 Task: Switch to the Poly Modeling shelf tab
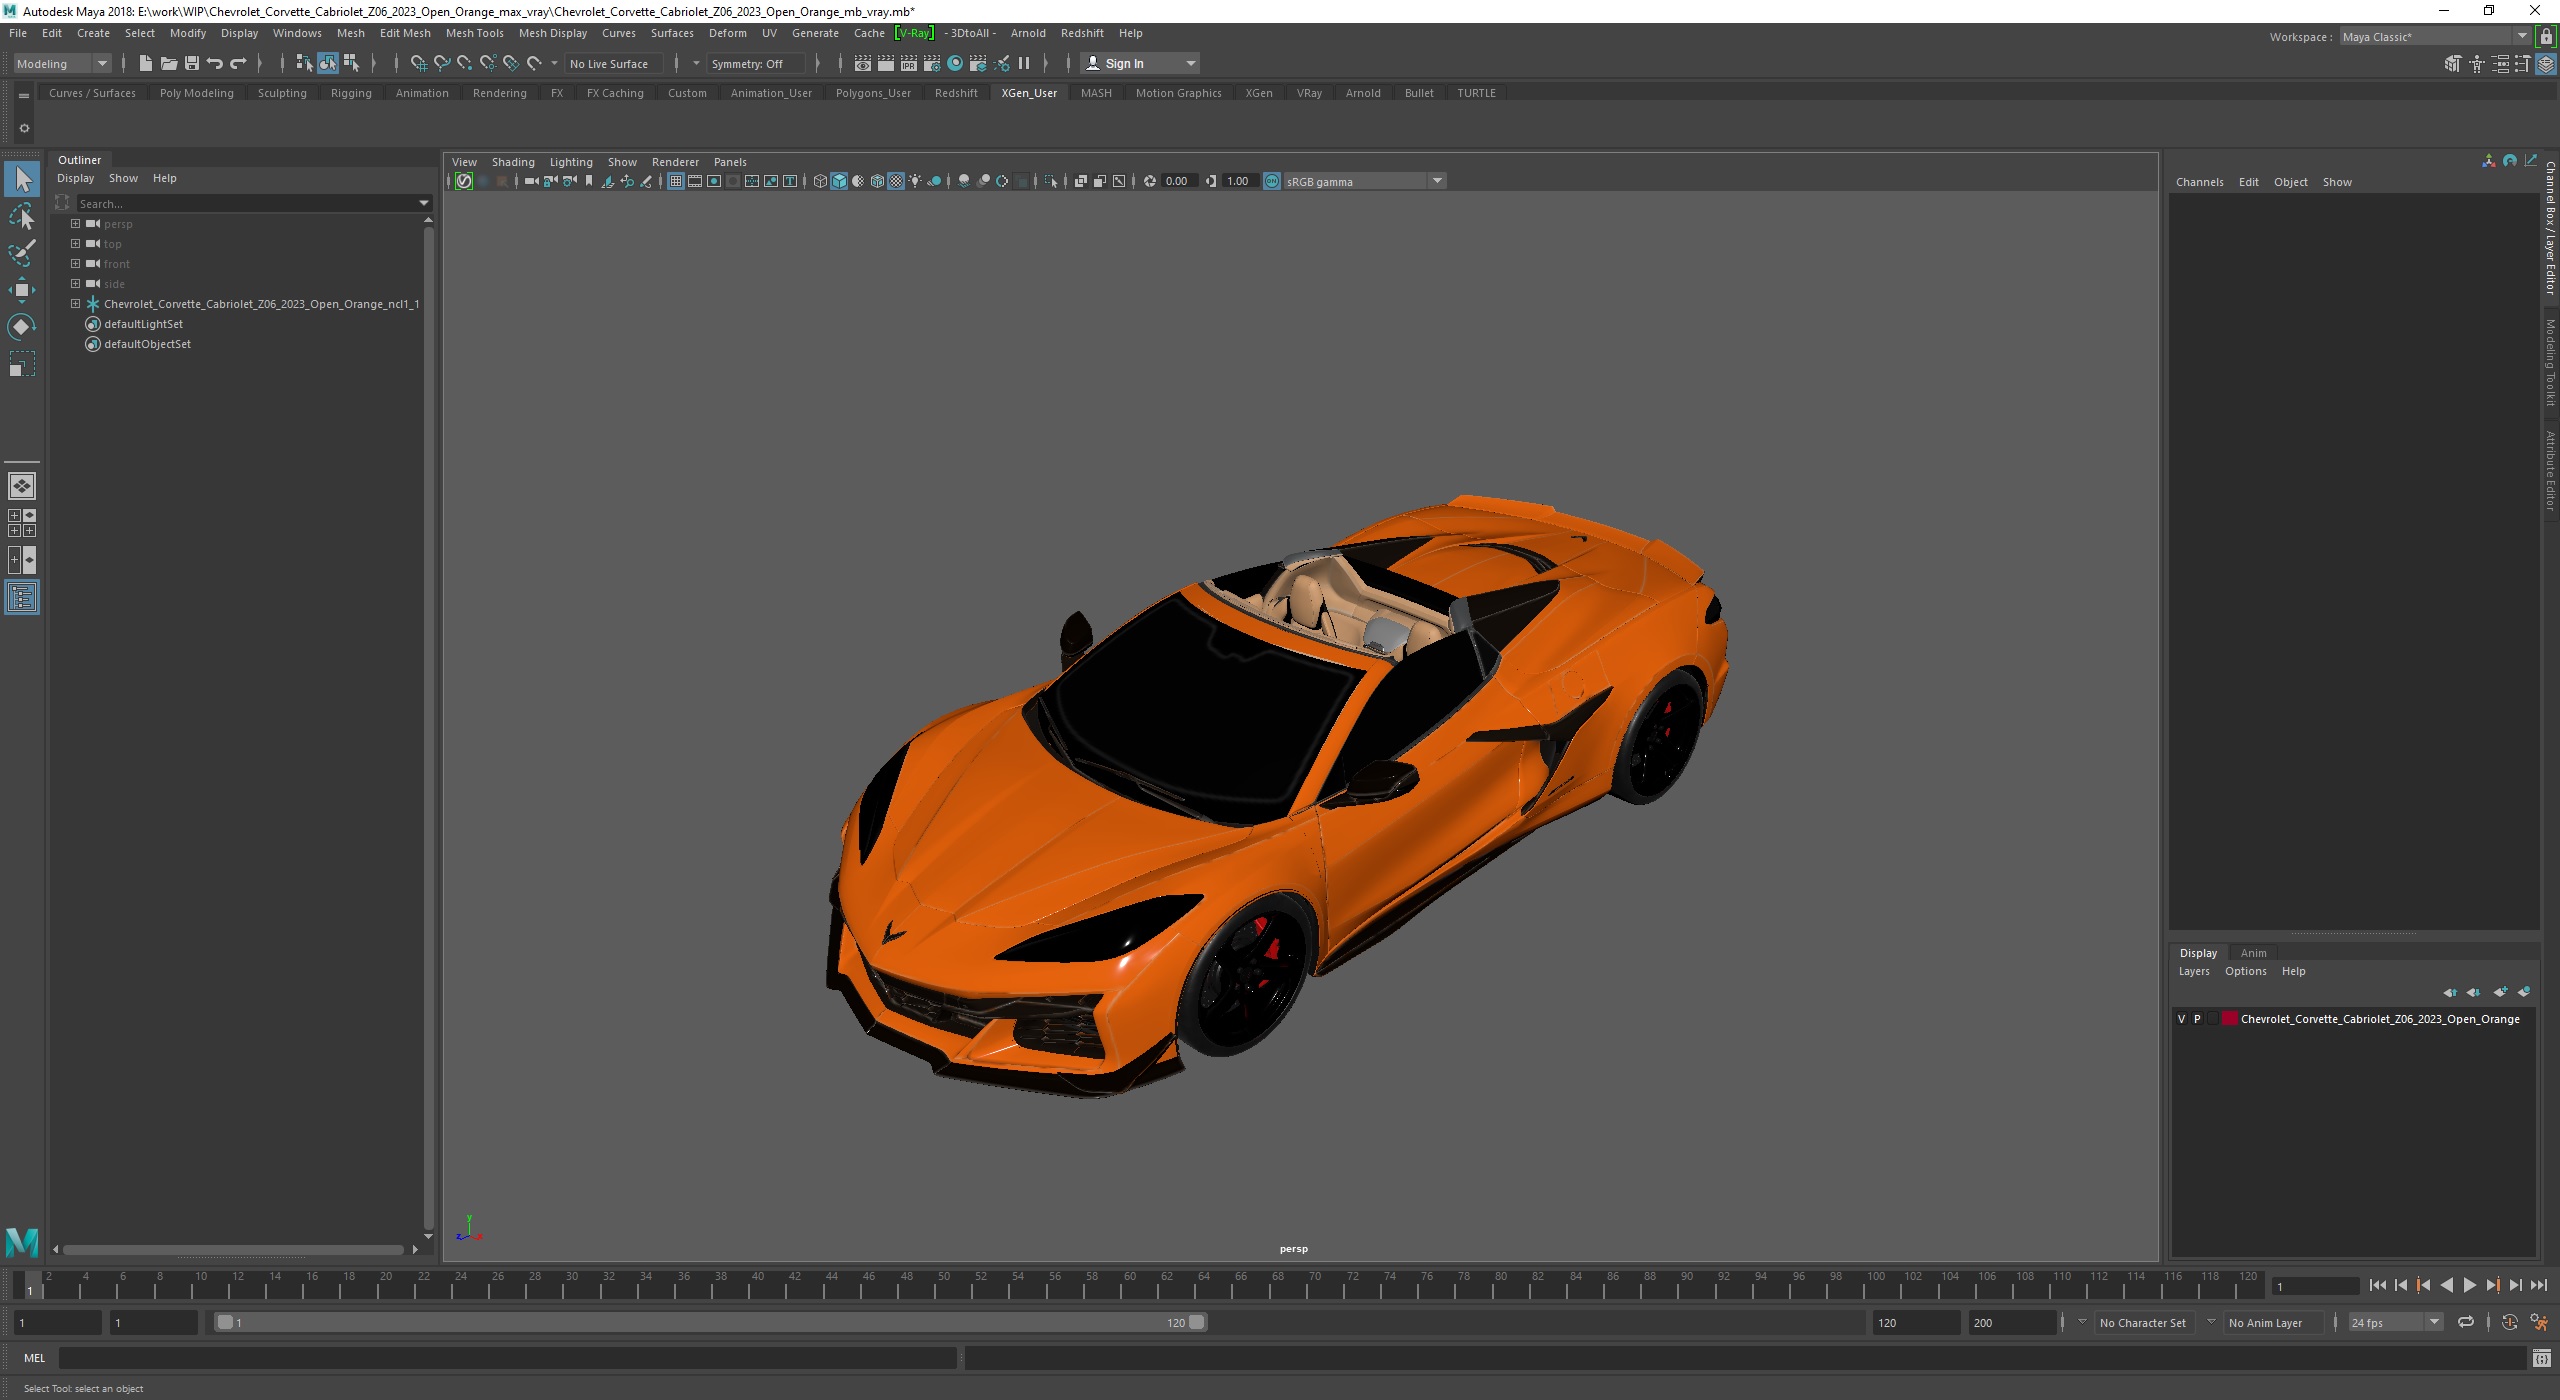196,93
